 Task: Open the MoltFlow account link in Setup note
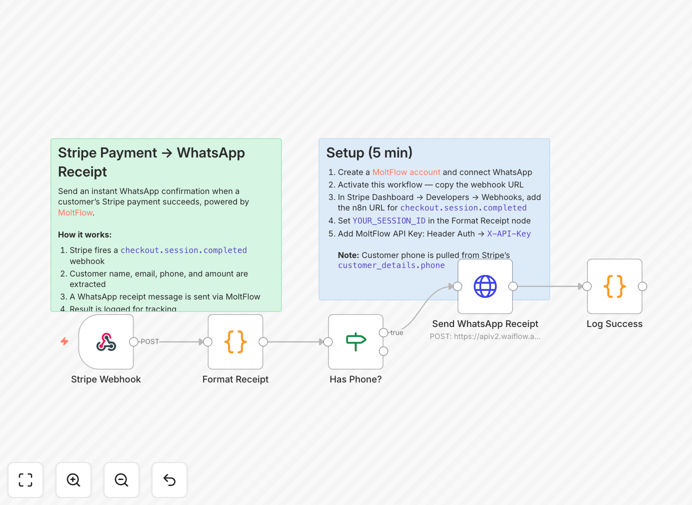[406, 172]
